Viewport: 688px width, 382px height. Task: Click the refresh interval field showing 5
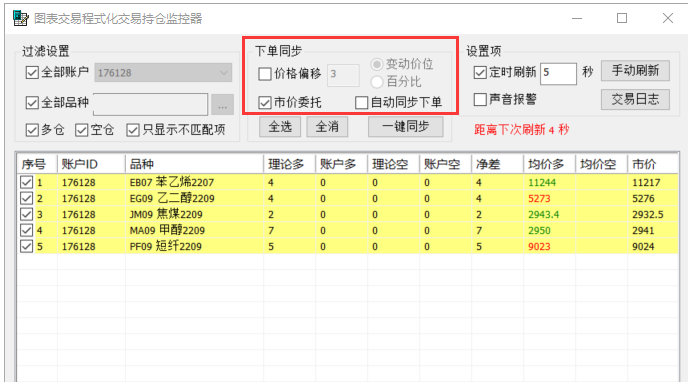pyautogui.click(x=558, y=73)
